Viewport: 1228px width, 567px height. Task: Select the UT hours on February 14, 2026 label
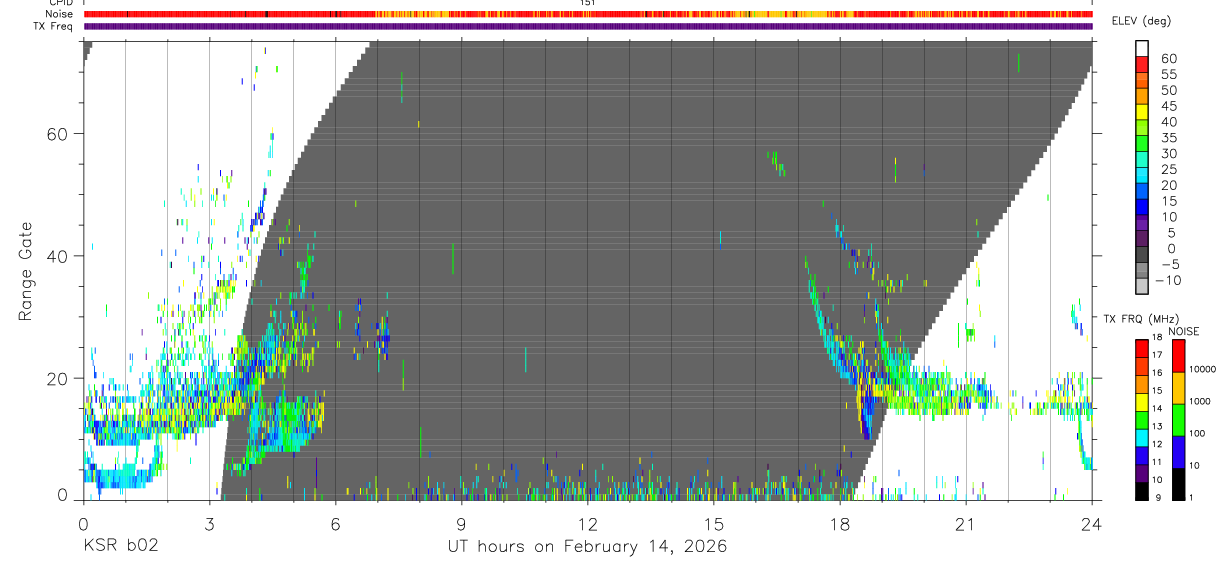pyautogui.click(x=587, y=547)
